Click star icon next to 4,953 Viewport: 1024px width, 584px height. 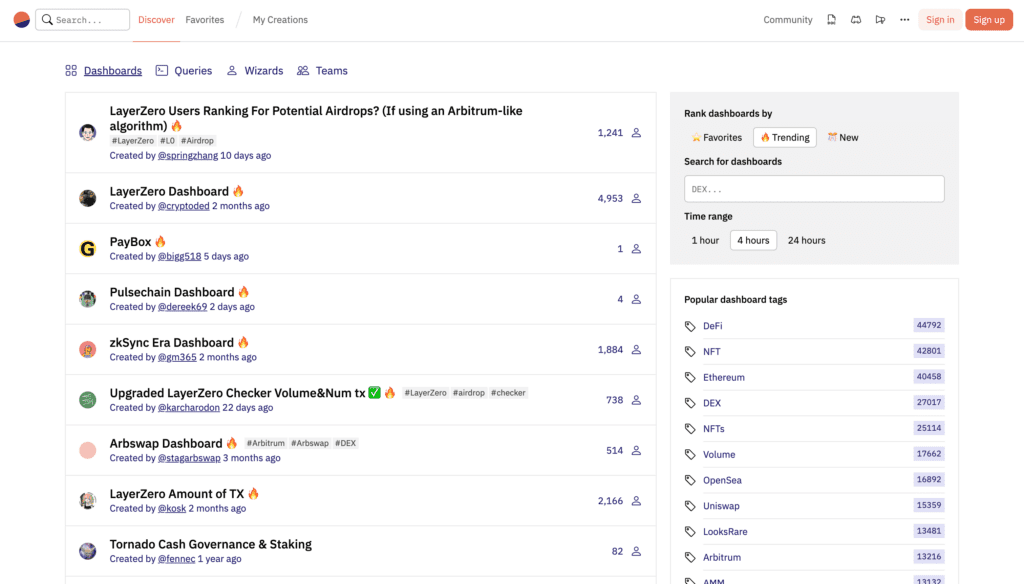click(636, 198)
